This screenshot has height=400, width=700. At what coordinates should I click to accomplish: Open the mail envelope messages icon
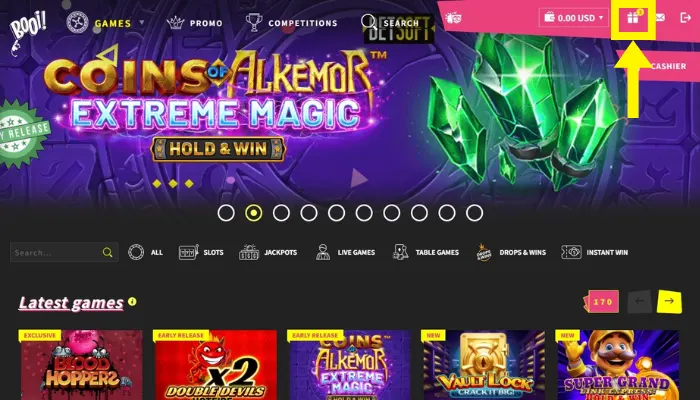tap(660, 18)
